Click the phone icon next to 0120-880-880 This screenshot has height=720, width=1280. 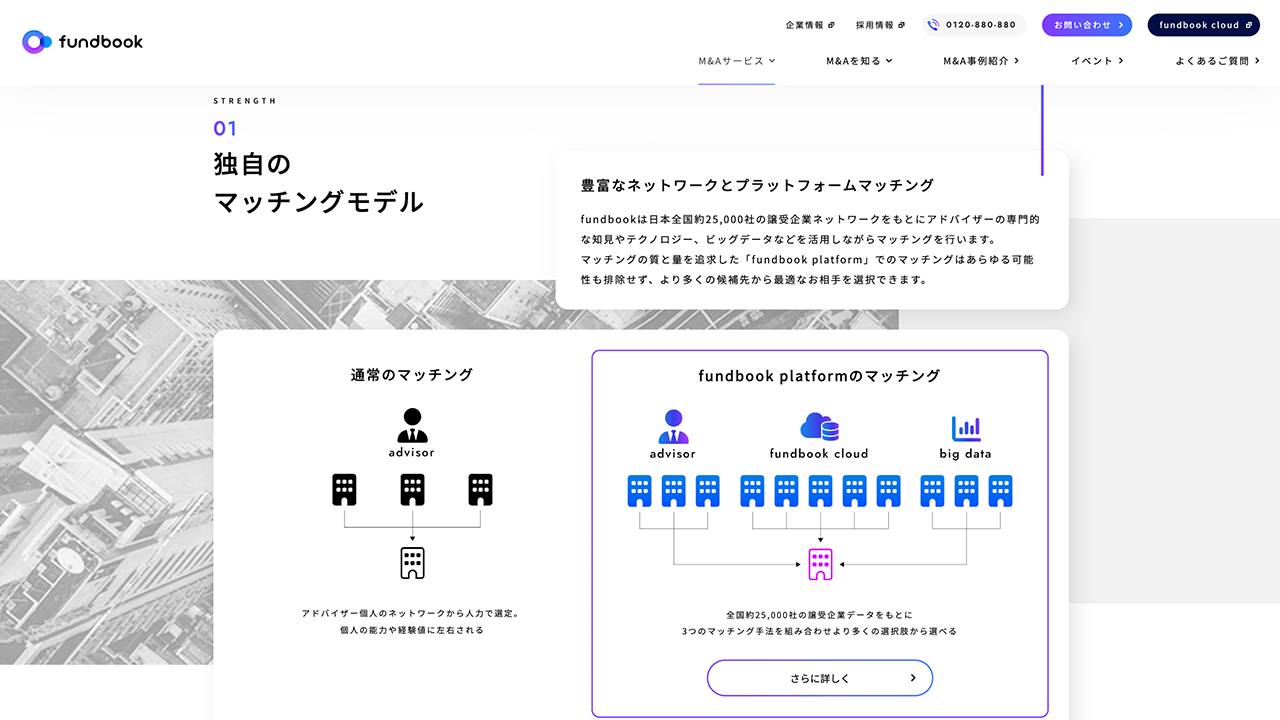[932, 24]
